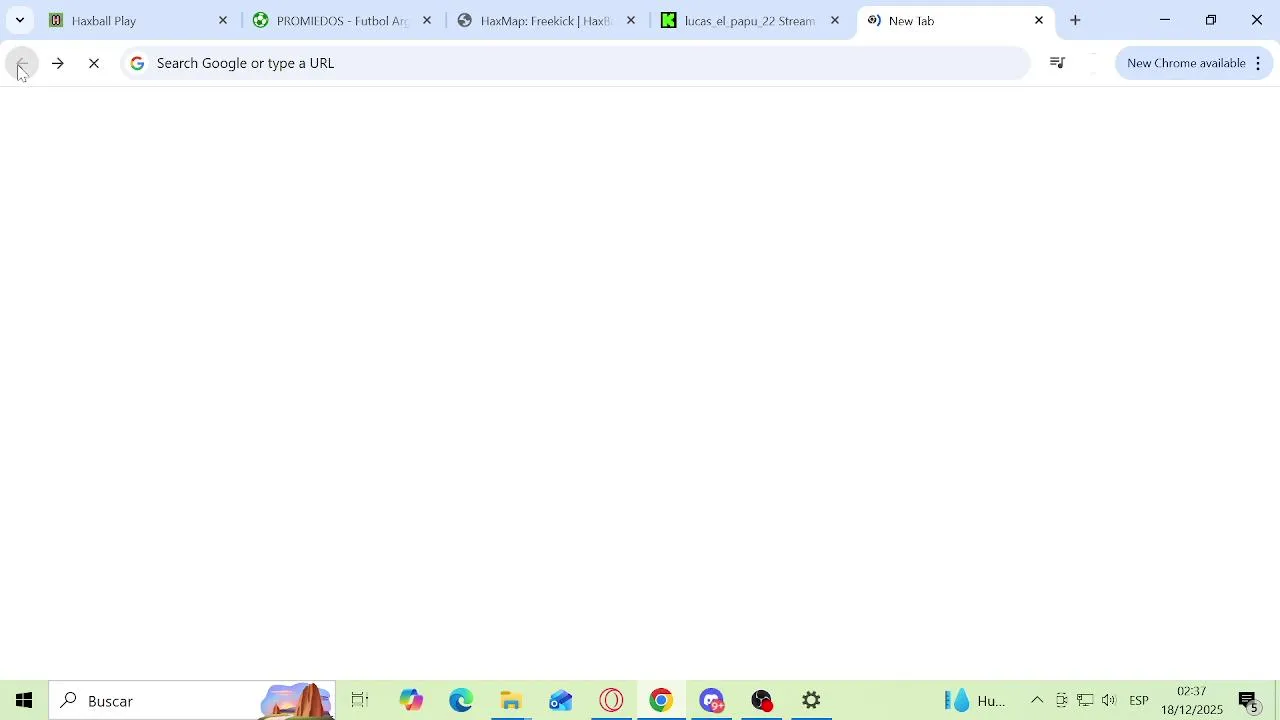
Task: Open Opera browser from the taskbar
Action: (x=611, y=701)
